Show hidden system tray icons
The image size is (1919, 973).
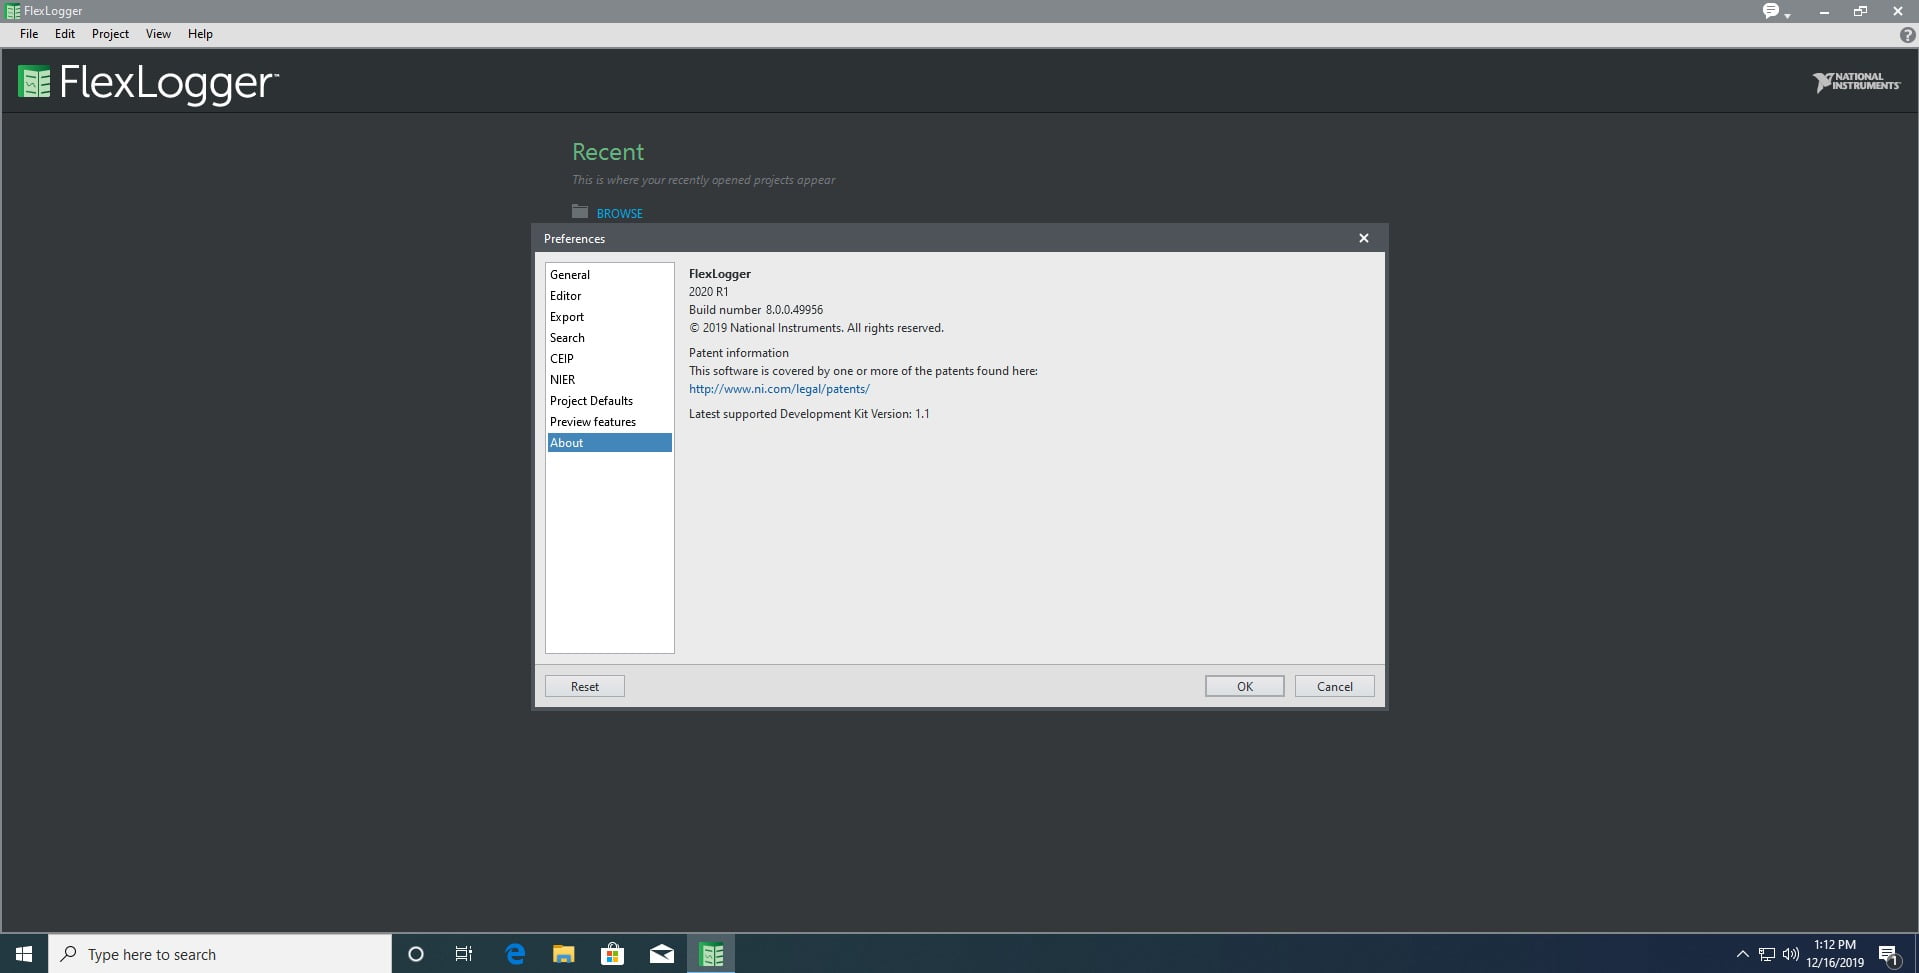pos(1742,954)
